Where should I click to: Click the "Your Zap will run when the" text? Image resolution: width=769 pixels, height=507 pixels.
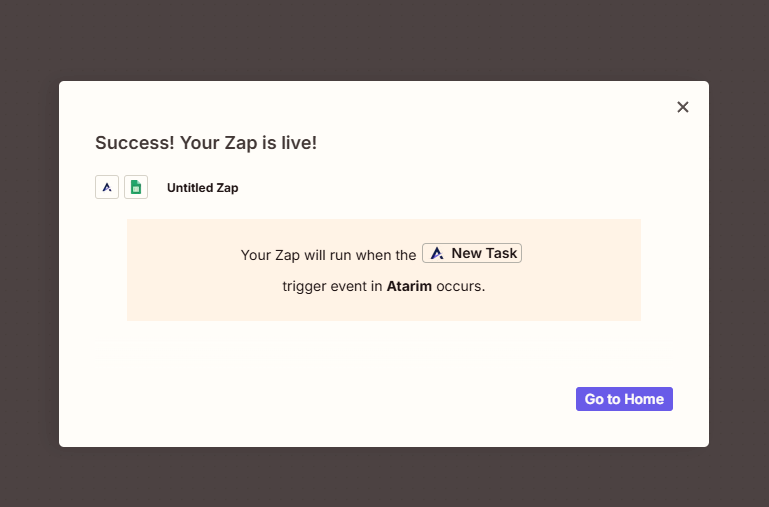click(328, 255)
